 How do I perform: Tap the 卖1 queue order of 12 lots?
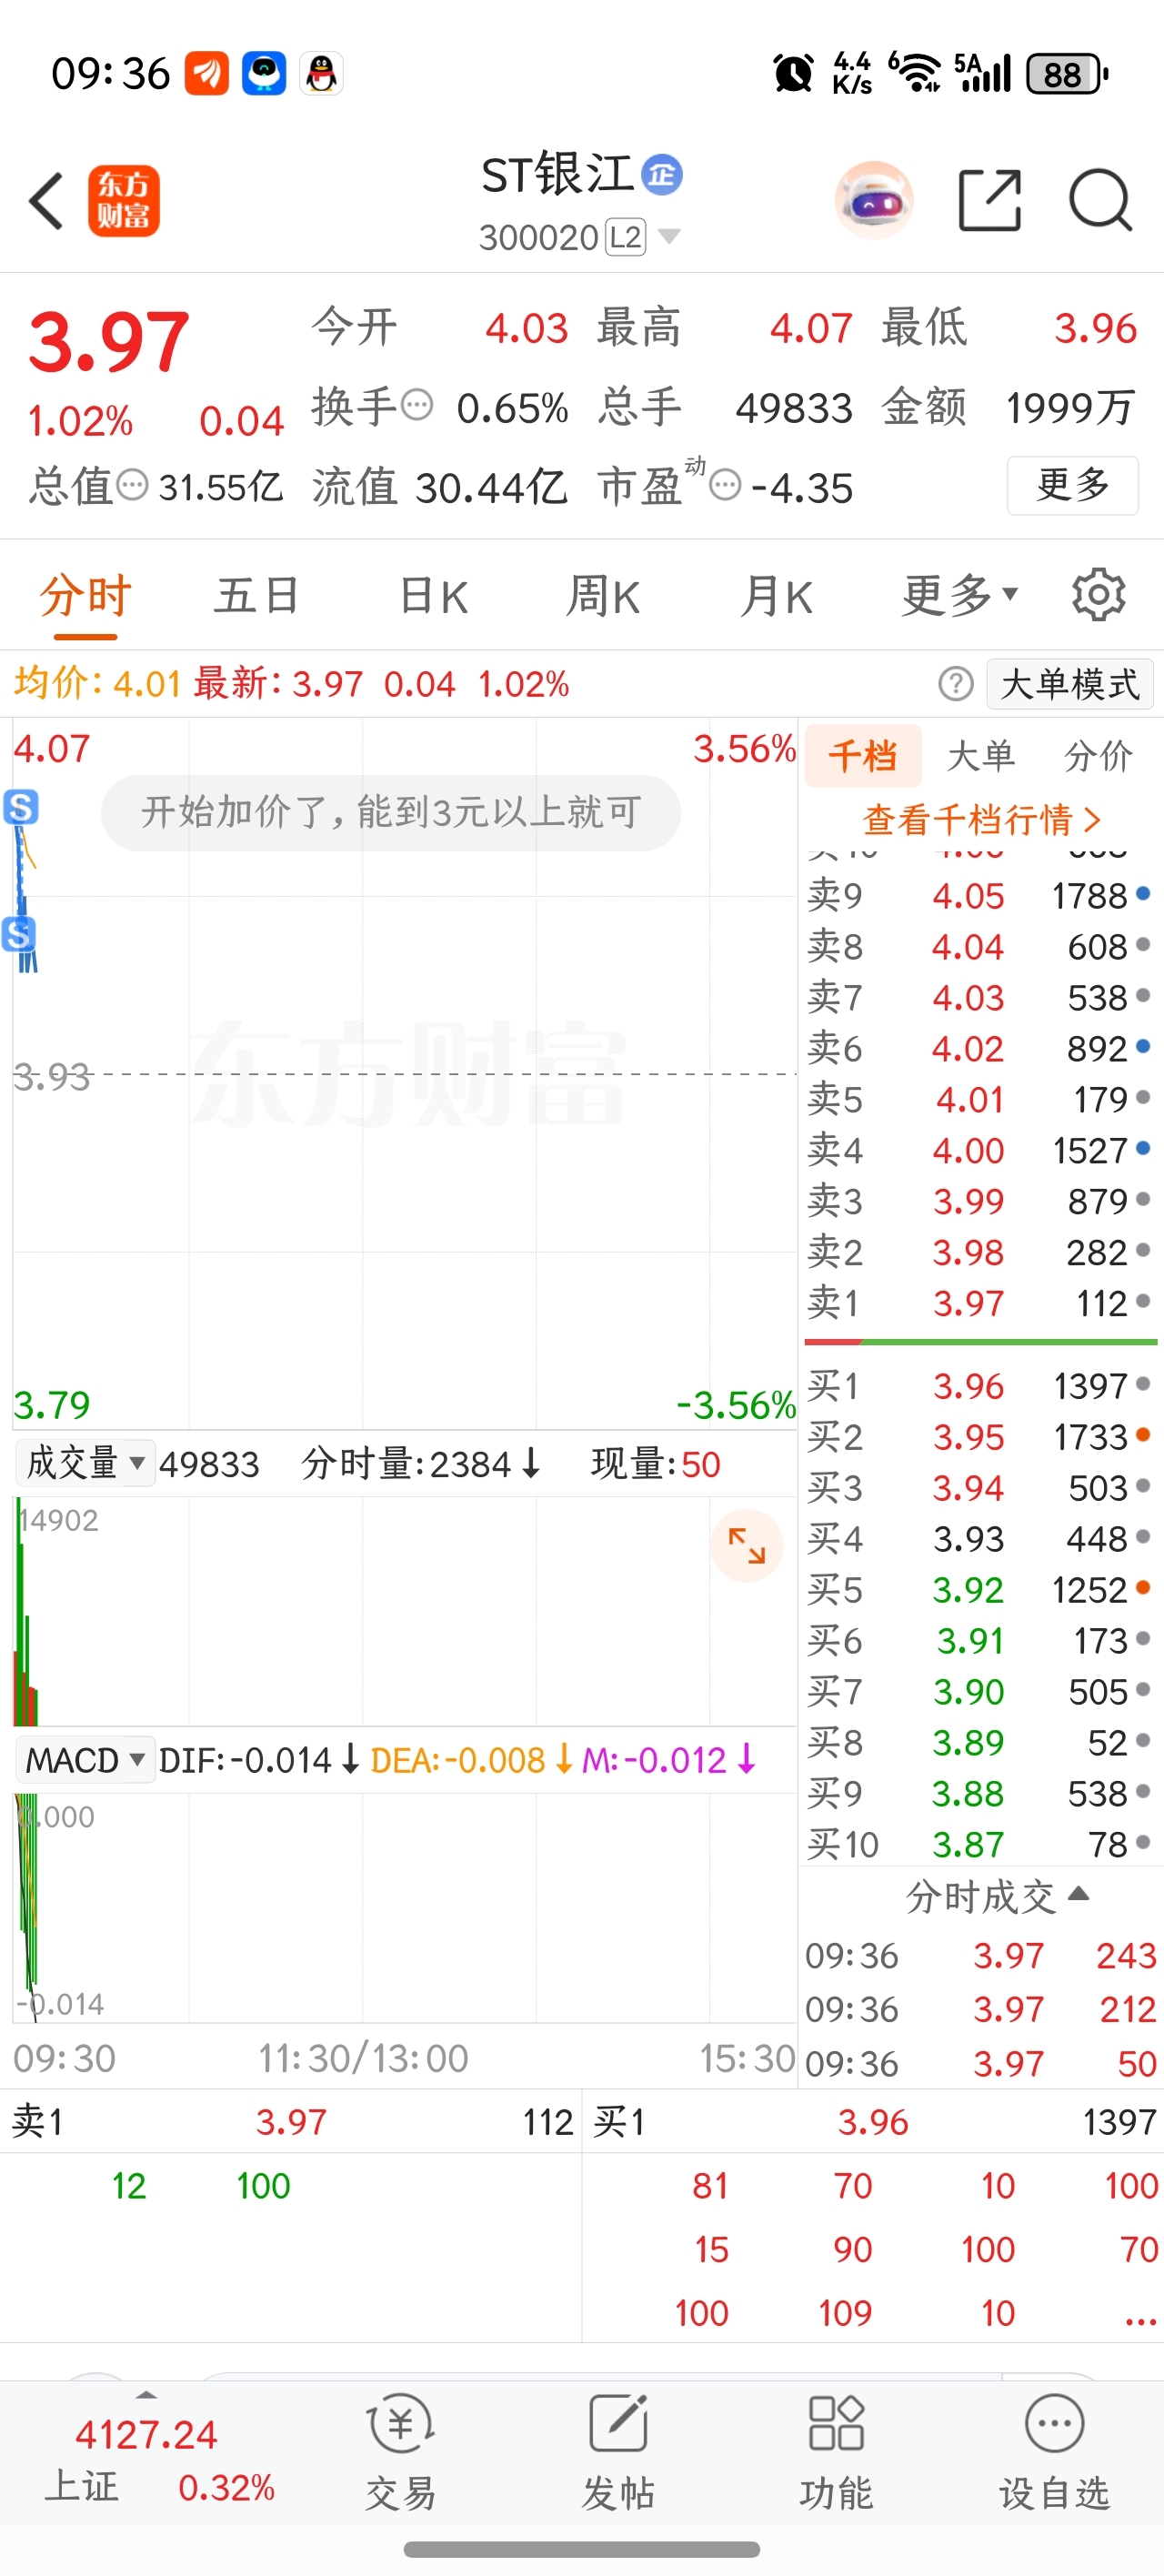(129, 2186)
